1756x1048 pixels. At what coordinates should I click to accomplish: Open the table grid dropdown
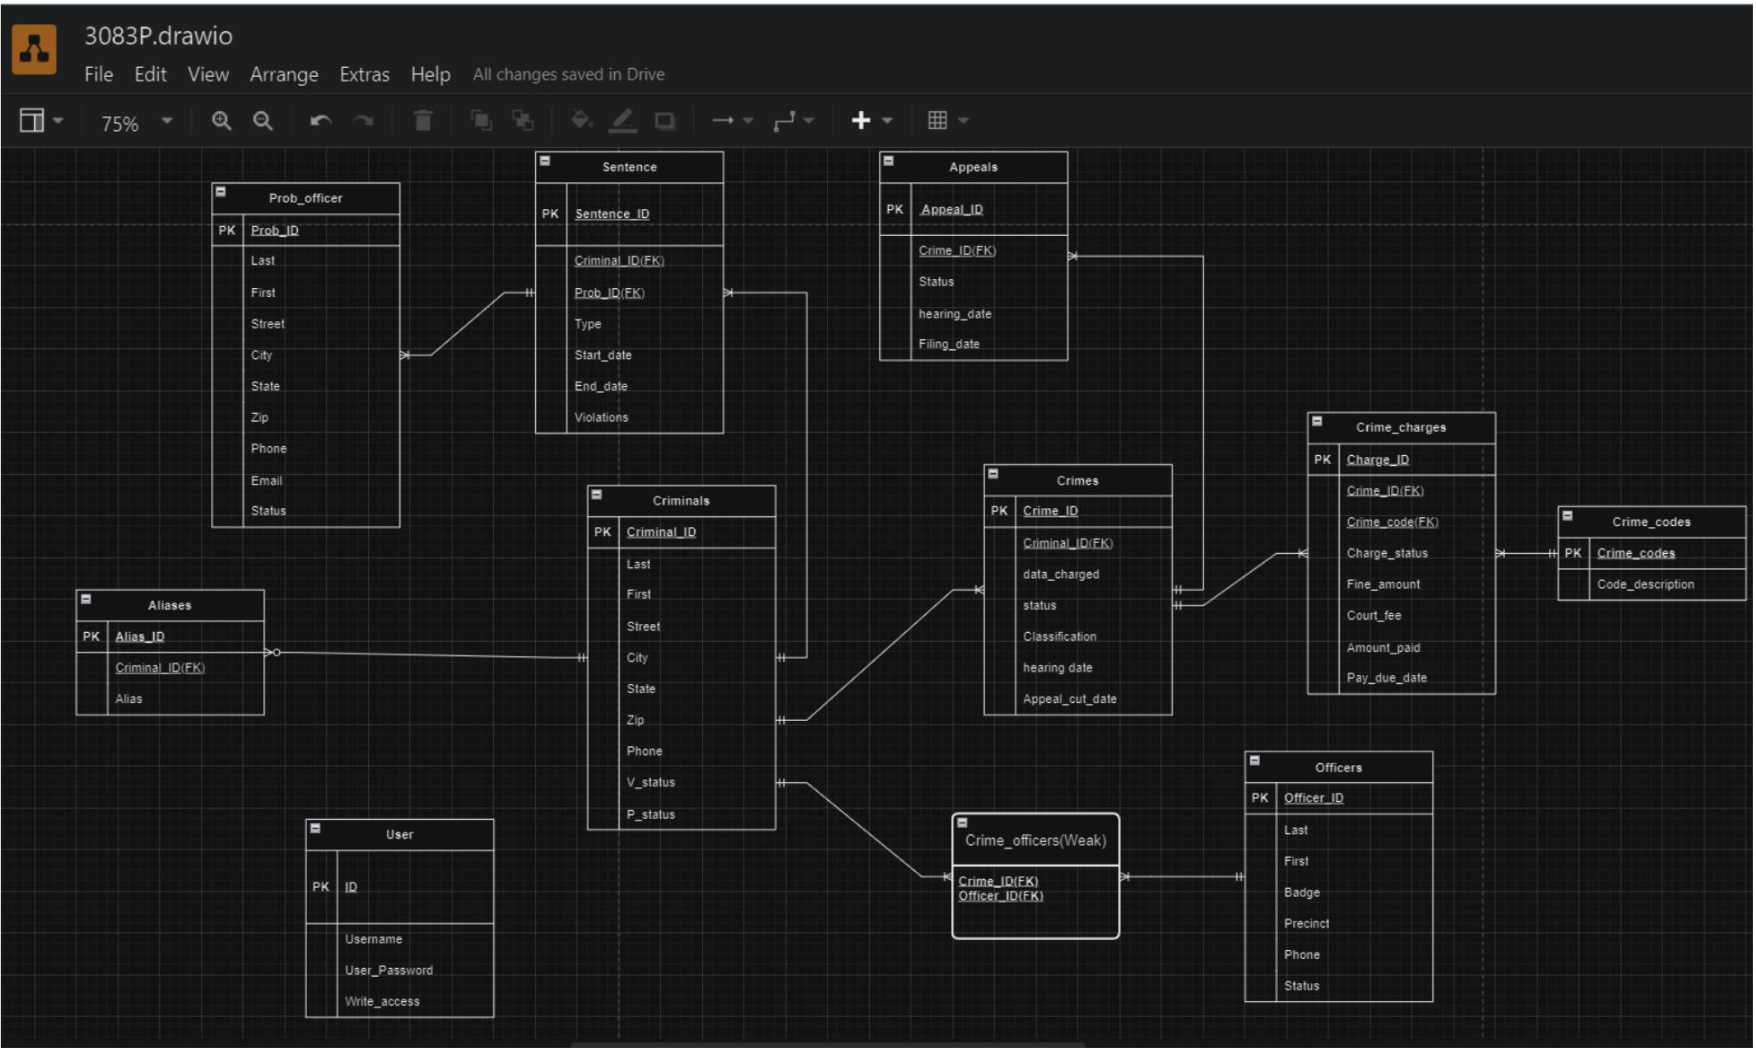tap(947, 121)
